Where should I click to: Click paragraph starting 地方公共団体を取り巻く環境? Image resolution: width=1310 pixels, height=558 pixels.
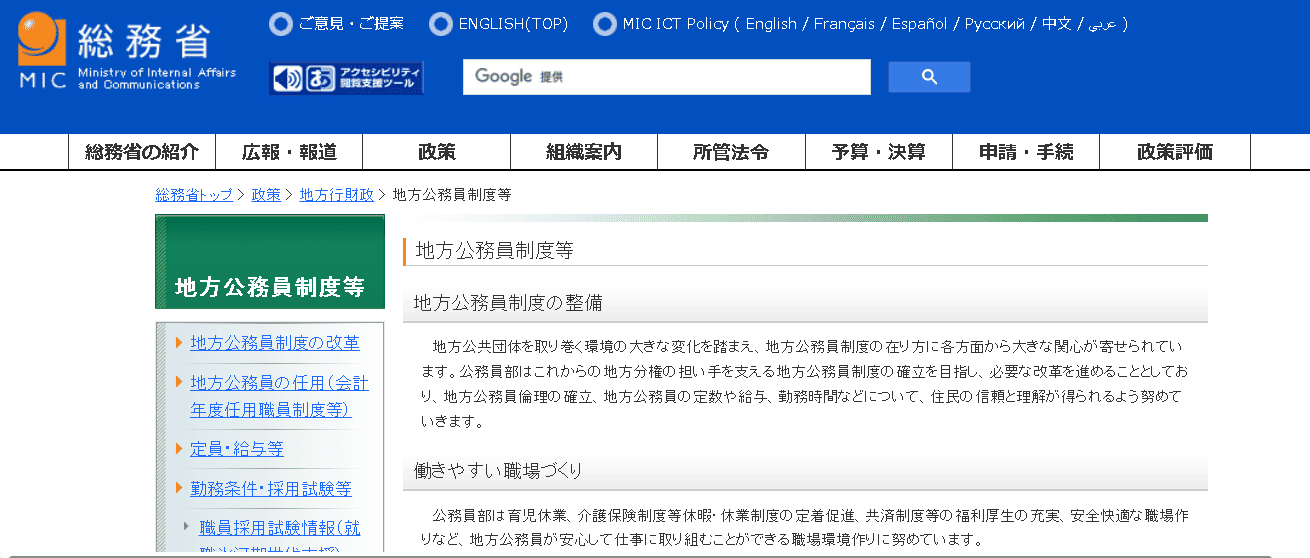click(x=805, y=384)
